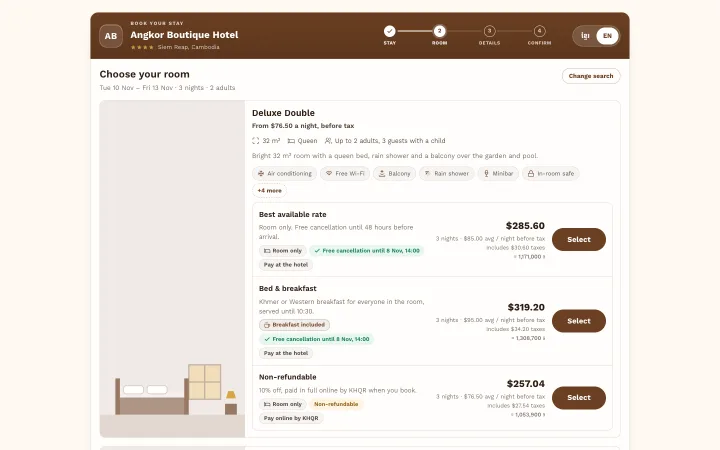
Task: Go to step 3 Details indicator
Action: (x=489, y=31)
